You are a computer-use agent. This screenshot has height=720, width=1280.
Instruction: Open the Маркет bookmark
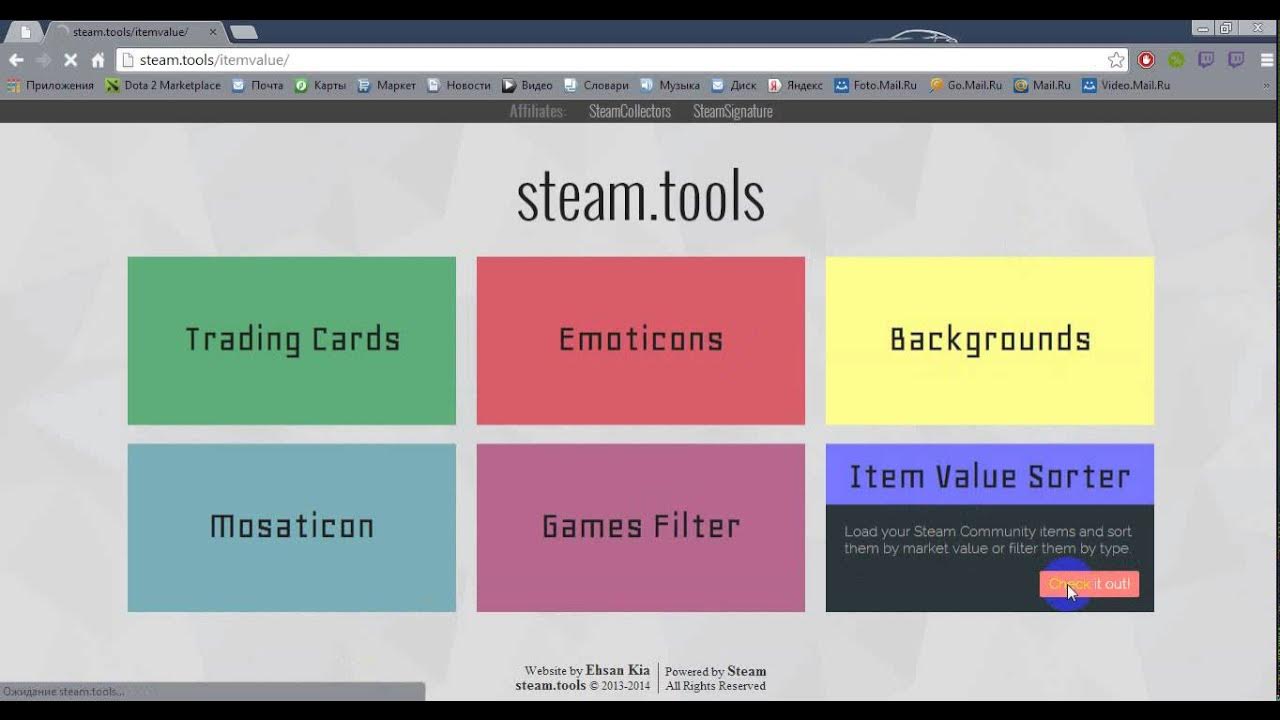click(x=386, y=85)
